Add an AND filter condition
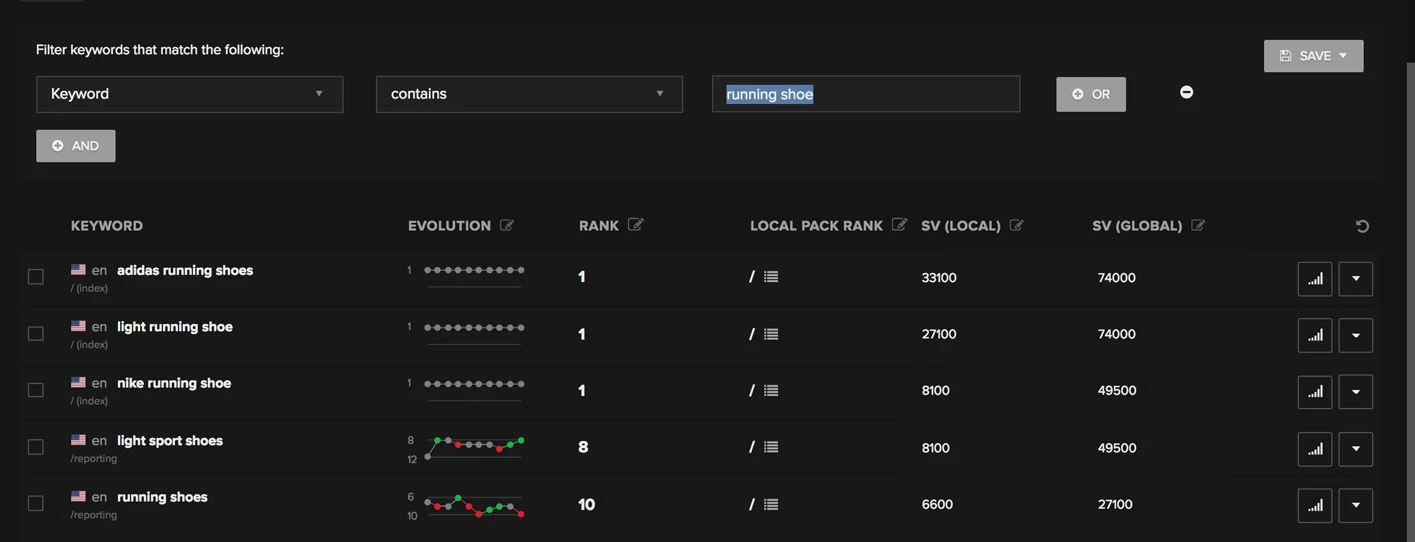 click(76, 146)
